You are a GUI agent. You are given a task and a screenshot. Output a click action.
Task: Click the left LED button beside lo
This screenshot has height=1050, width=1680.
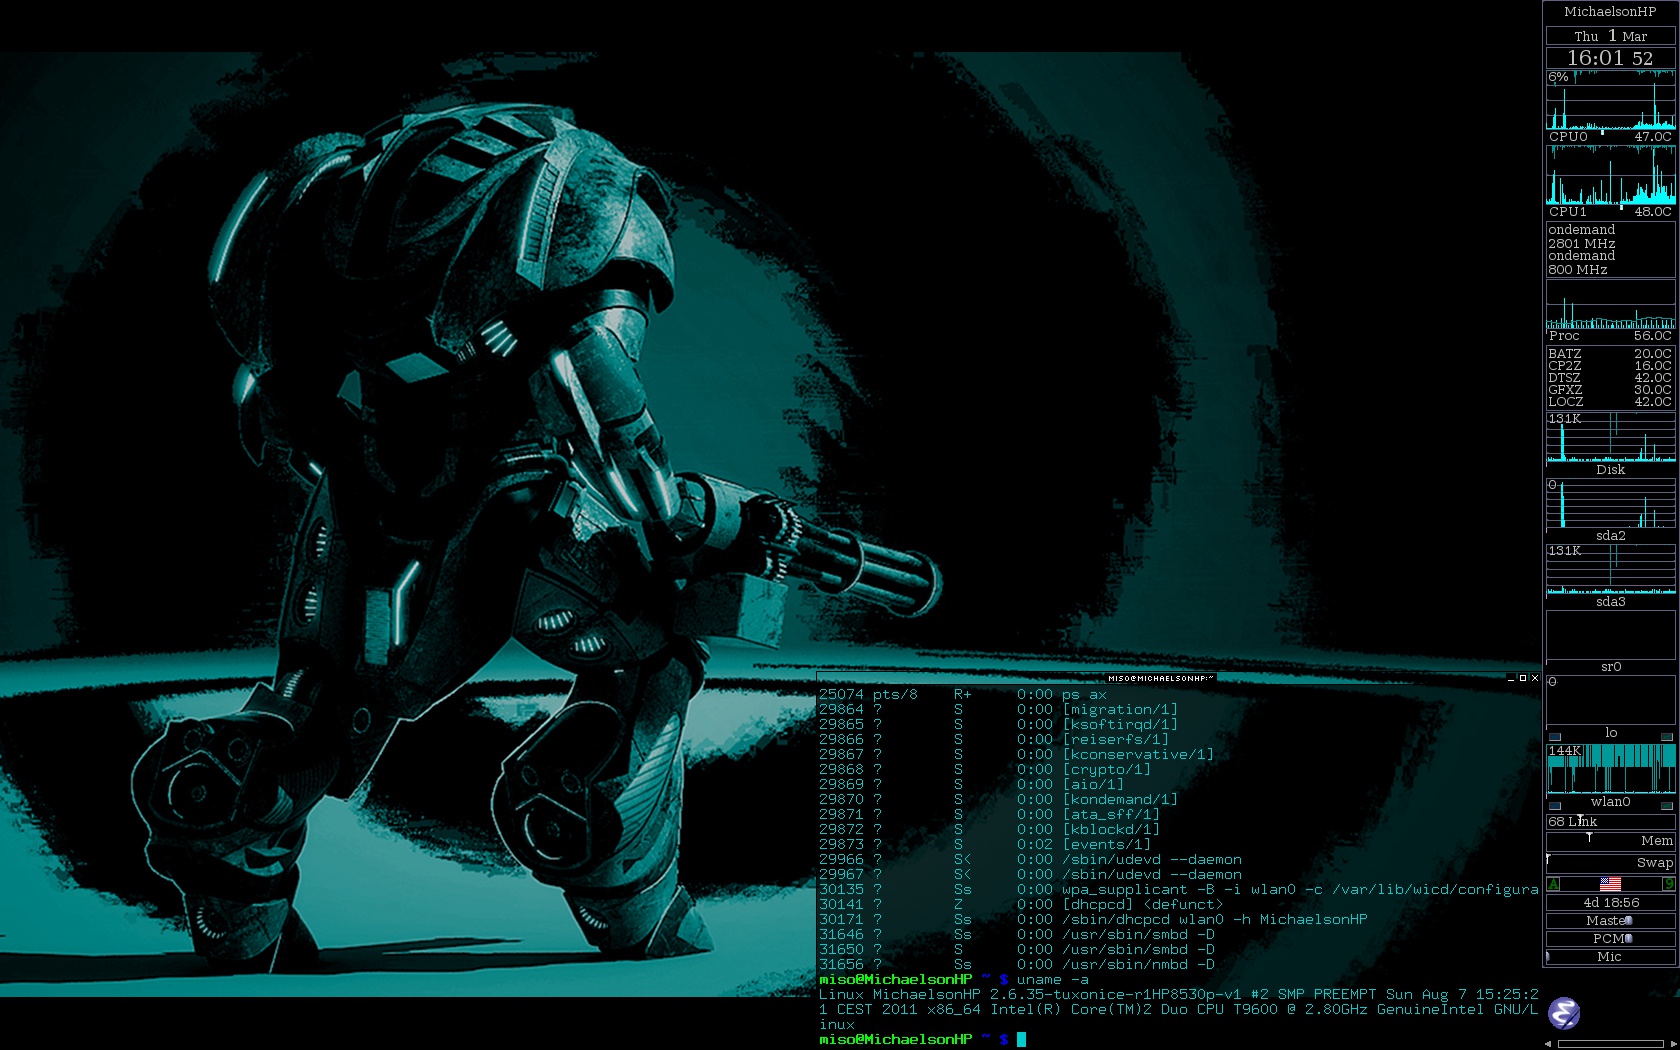tap(1555, 737)
